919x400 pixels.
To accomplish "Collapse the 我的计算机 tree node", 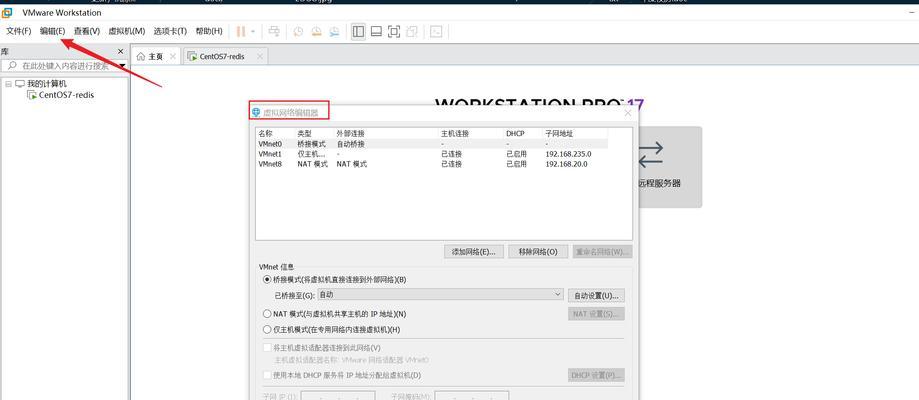I will click(x=8, y=84).
